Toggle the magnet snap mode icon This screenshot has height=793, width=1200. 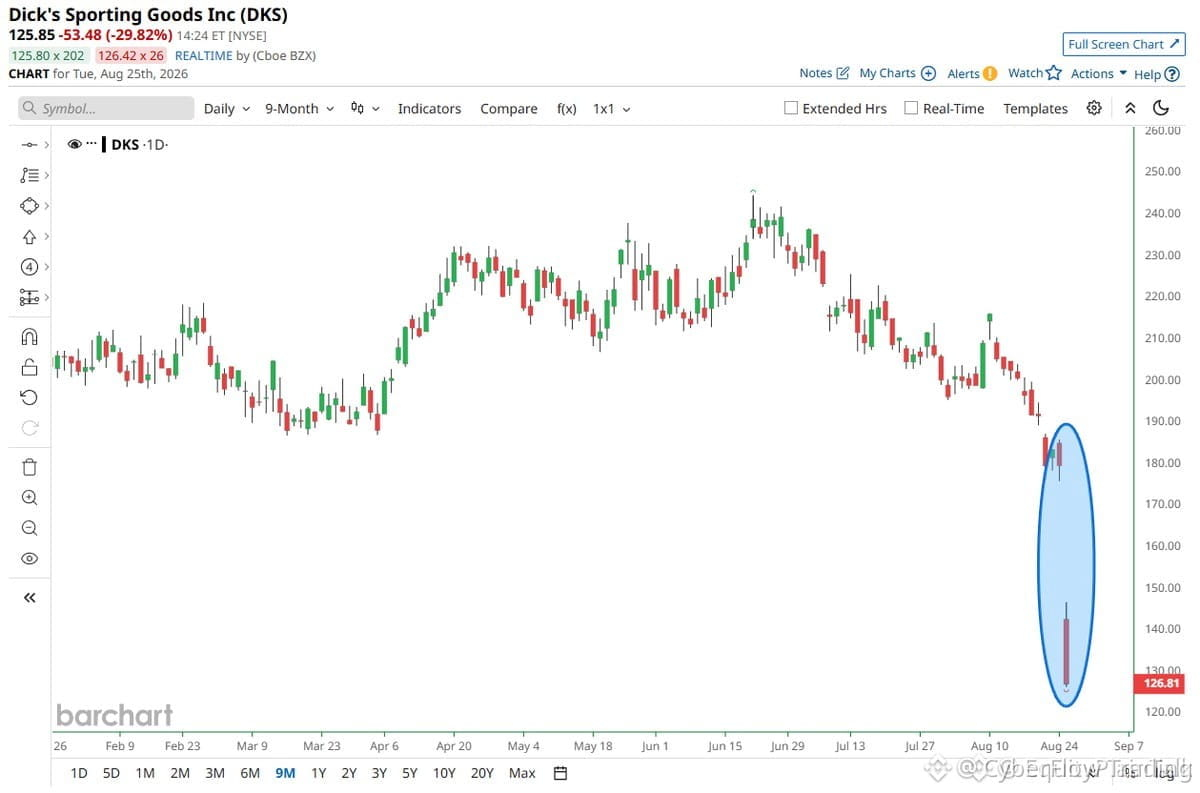coord(29,337)
